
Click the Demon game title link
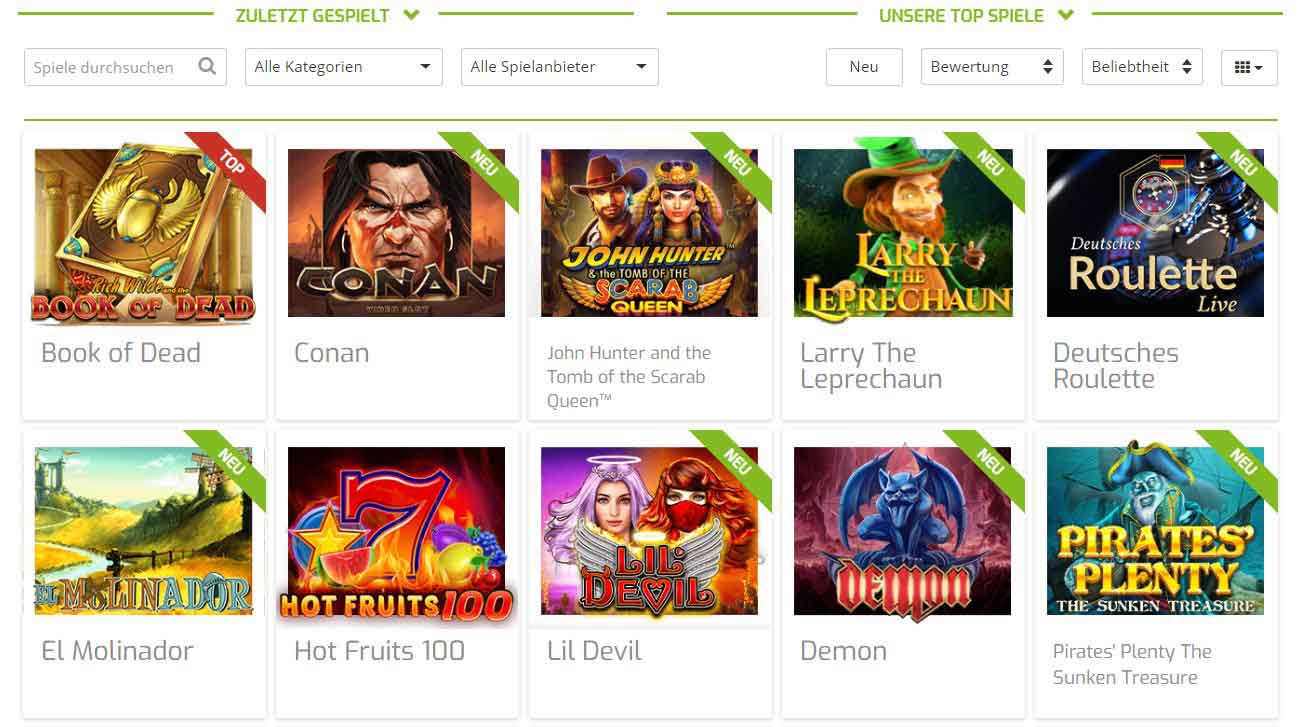click(x=843, y=651)
